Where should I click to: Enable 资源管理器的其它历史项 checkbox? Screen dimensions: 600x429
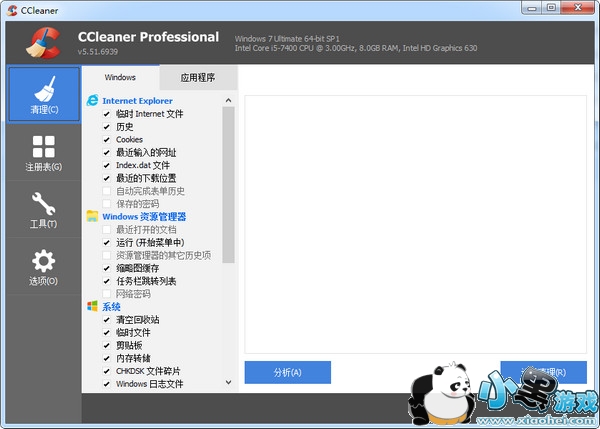pyautogui.click(x=107, y=255)
